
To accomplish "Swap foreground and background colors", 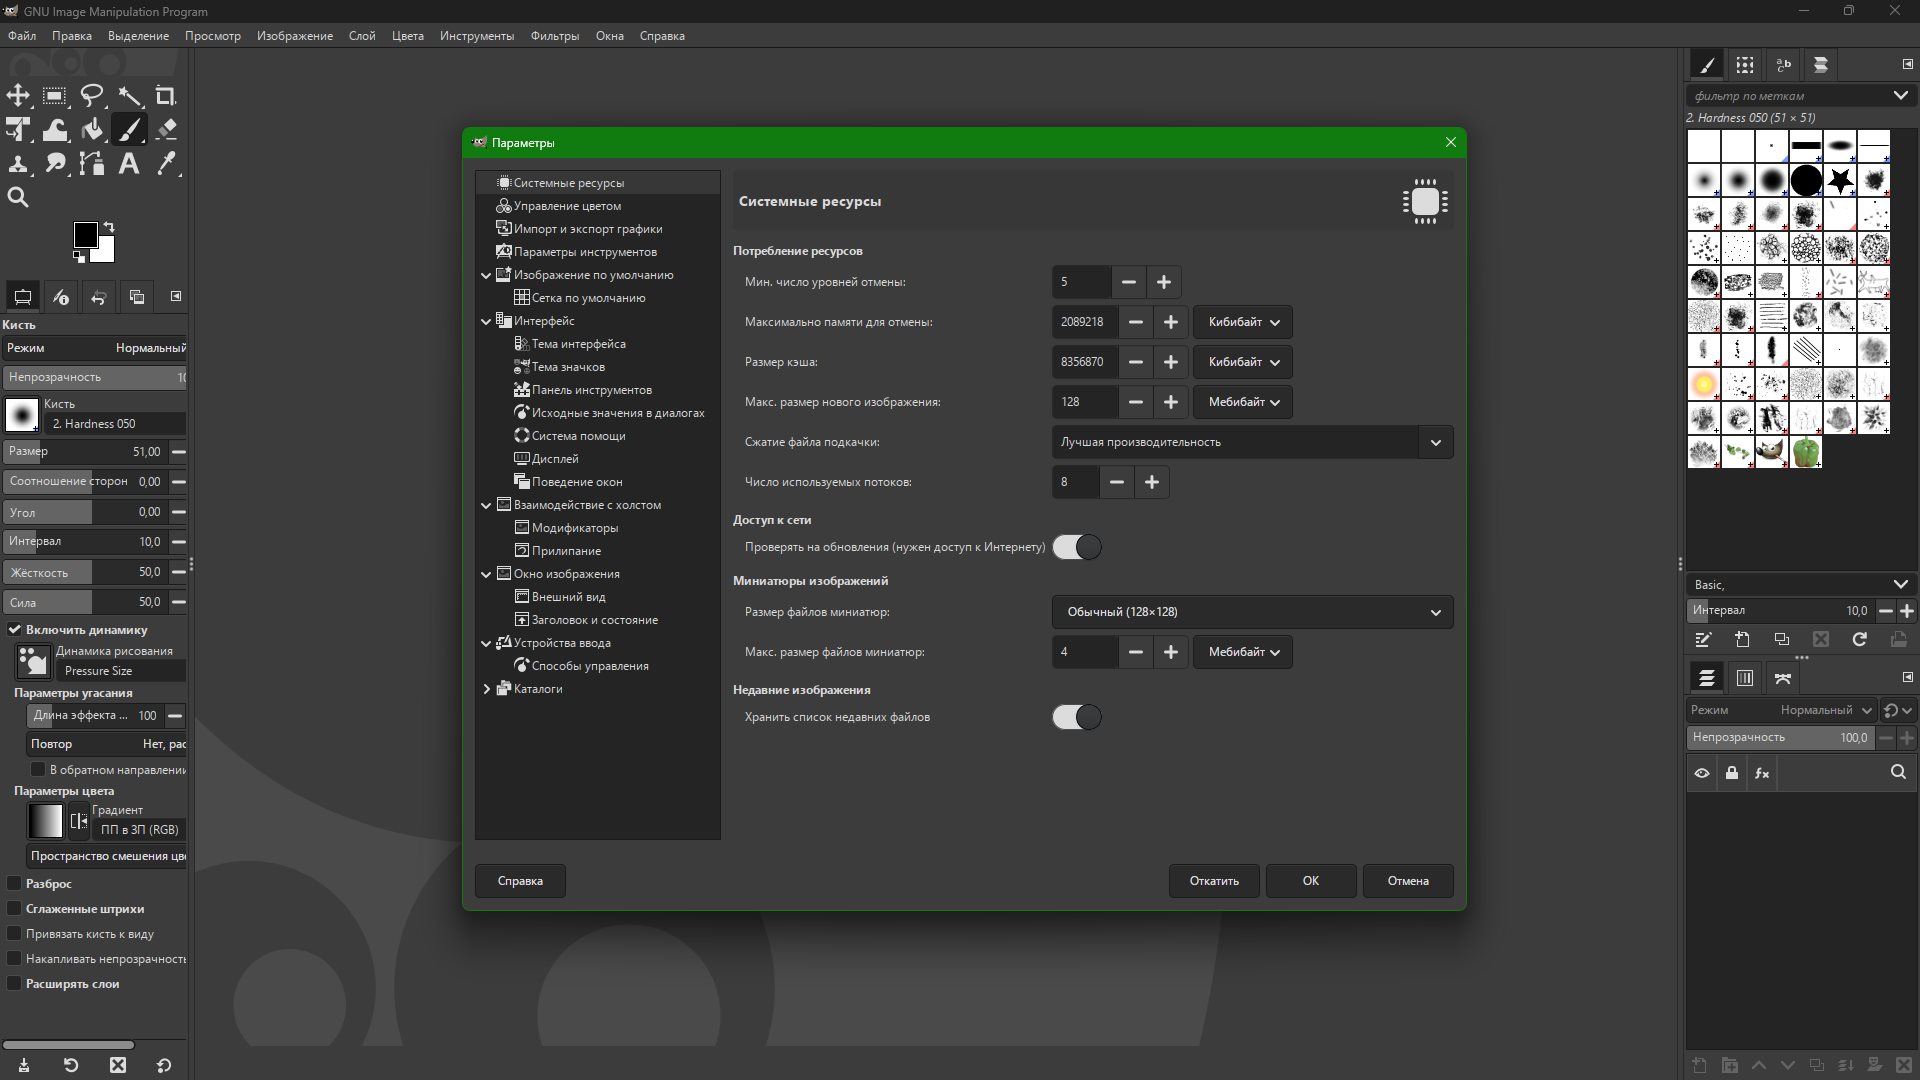I will tap(109, 227).
